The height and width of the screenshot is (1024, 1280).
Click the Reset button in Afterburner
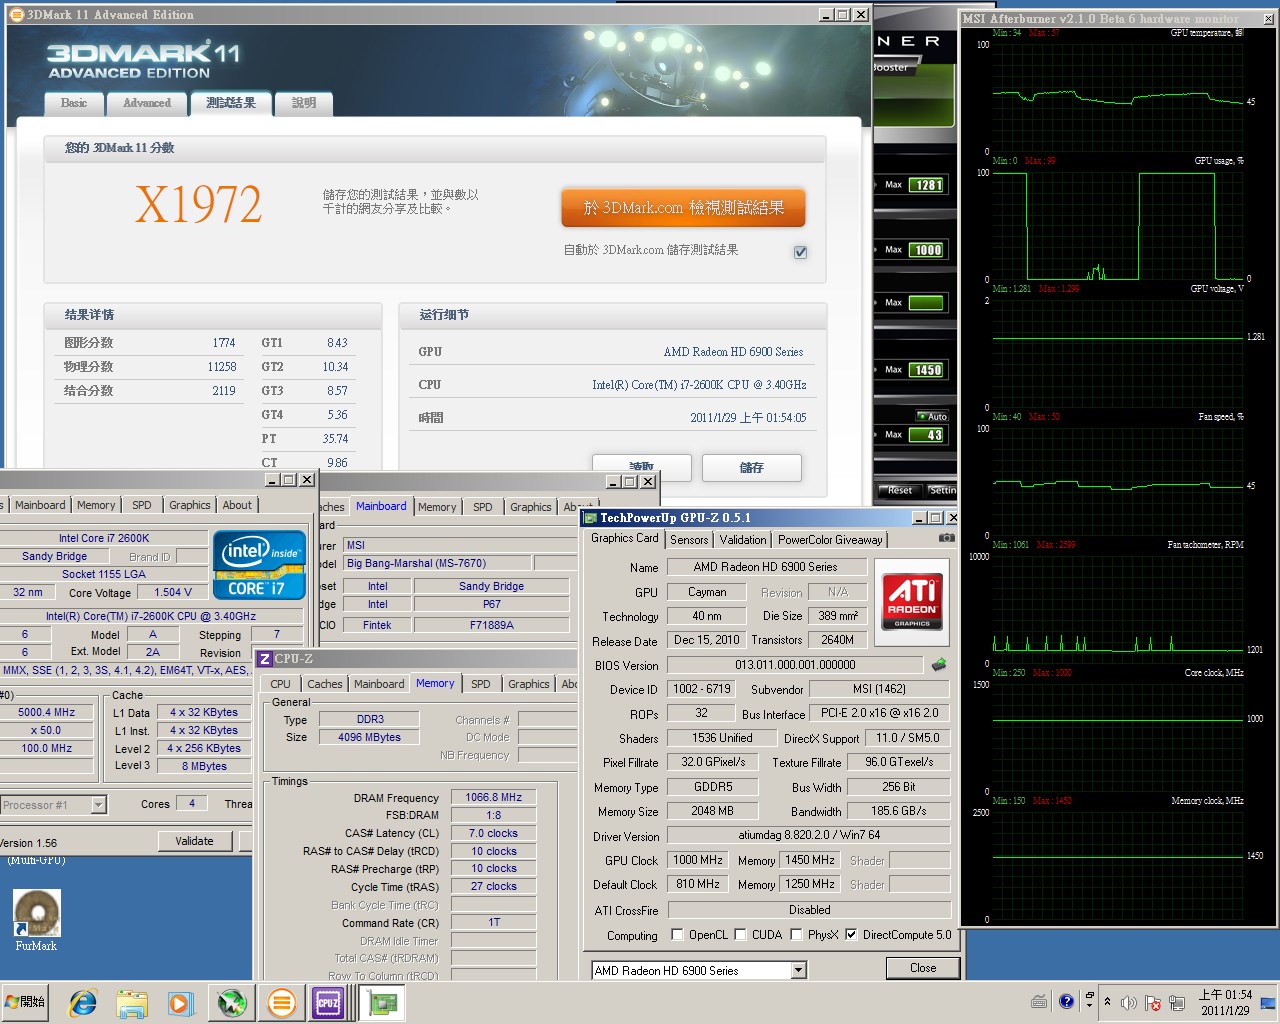(900, 490)
